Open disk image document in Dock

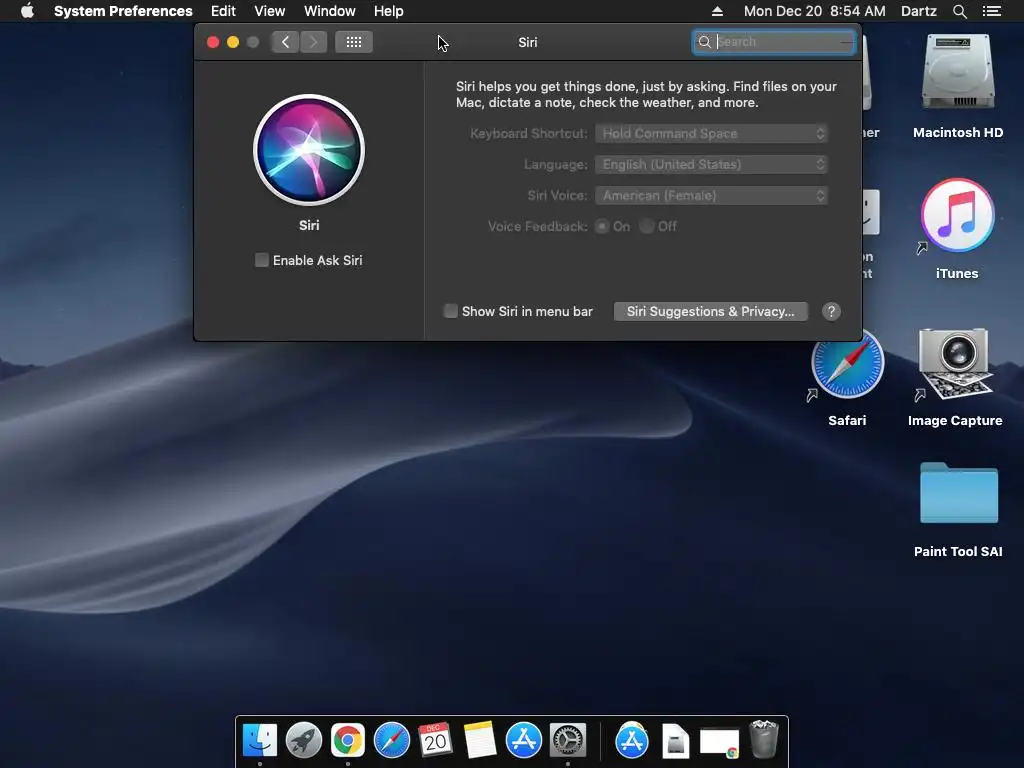click(x=675, y=742)
